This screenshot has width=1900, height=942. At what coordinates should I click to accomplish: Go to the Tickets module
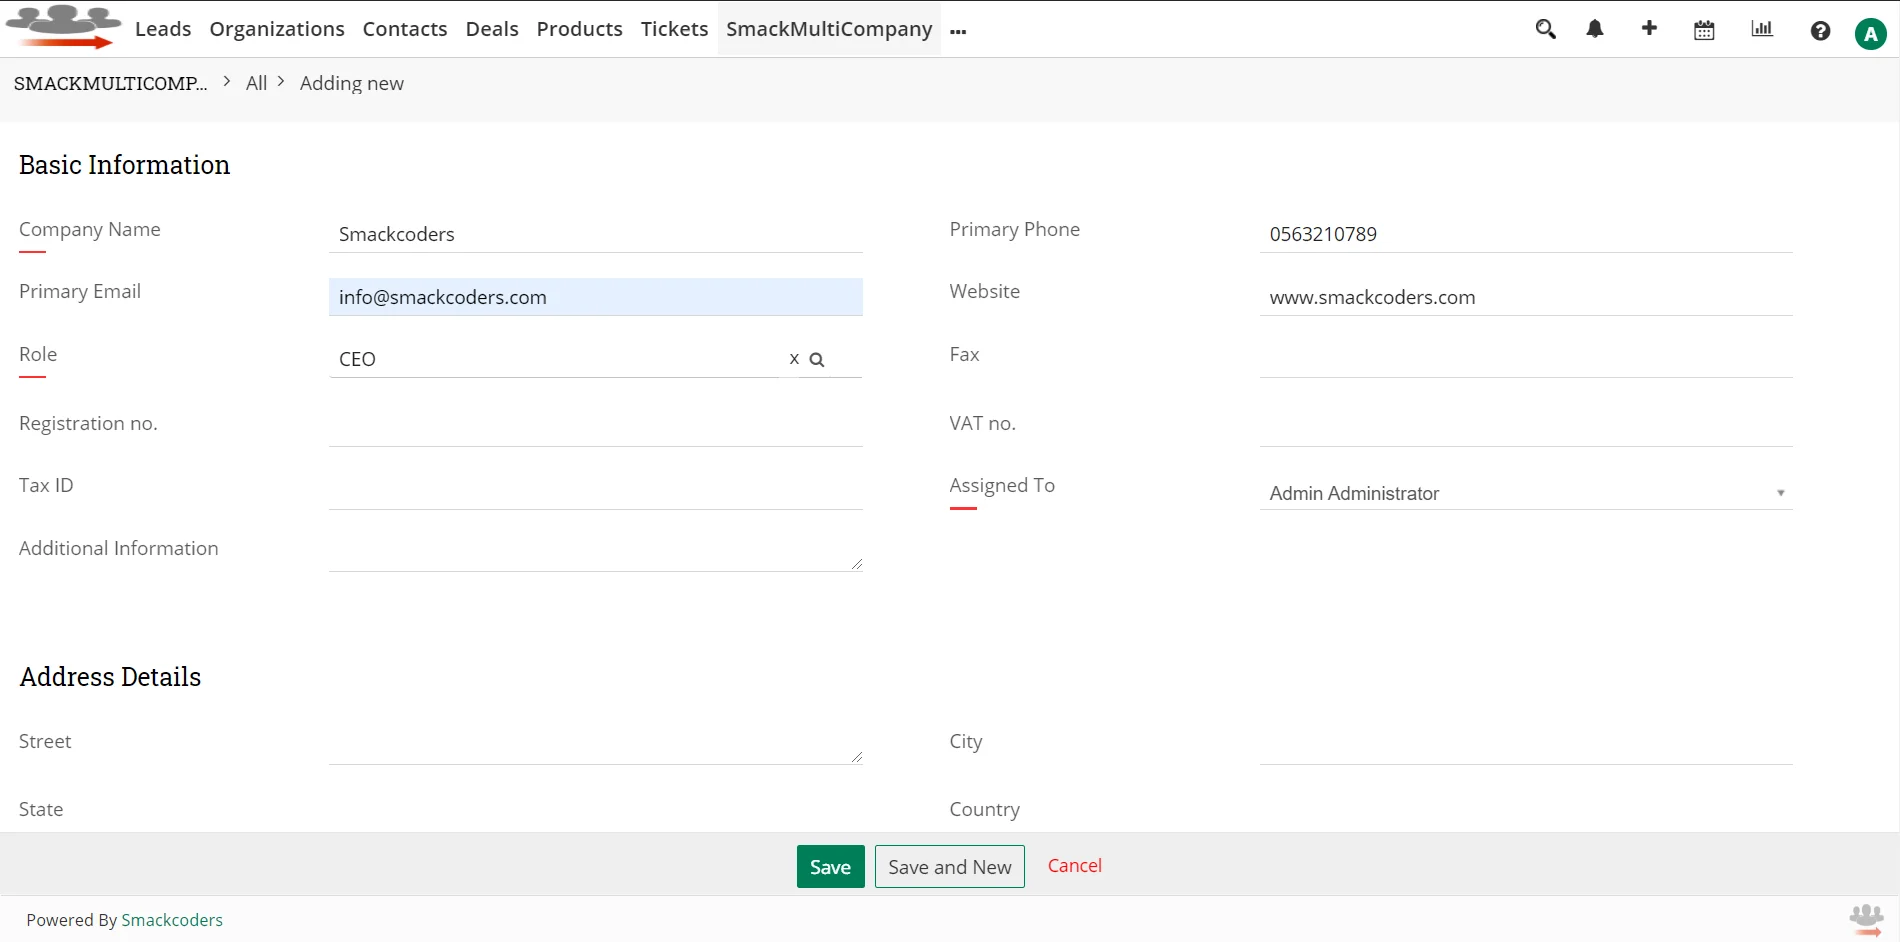coord(673,29)
